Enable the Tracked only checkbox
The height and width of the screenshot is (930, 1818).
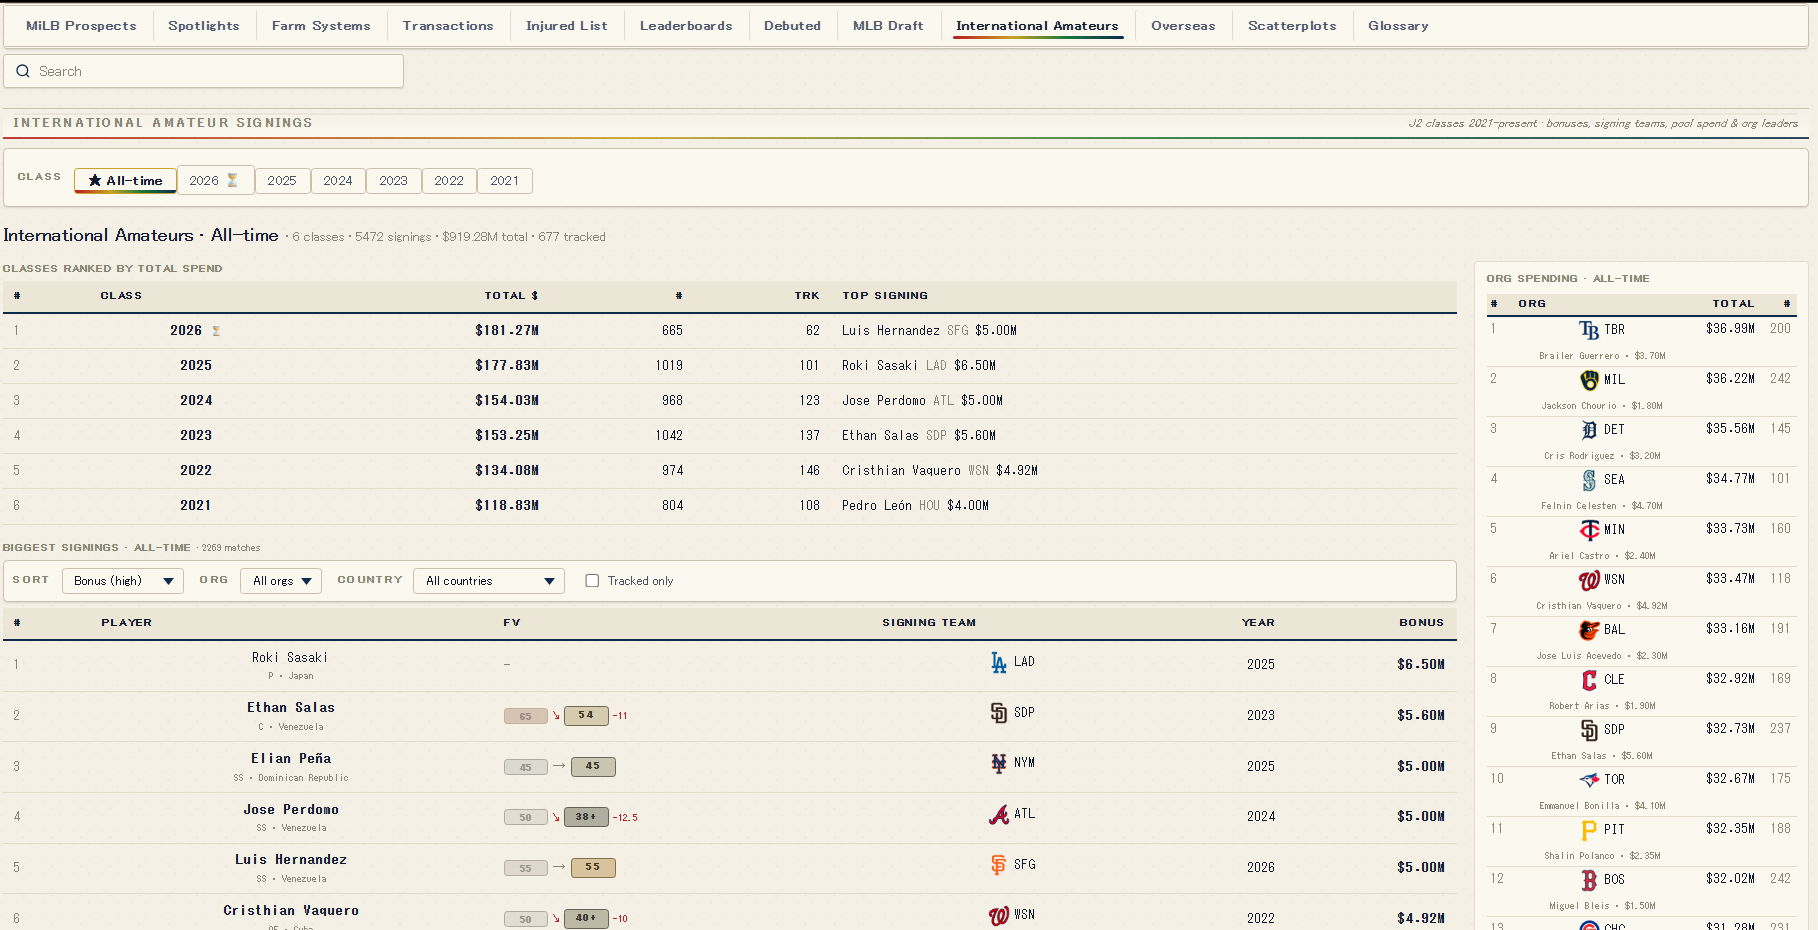[x=592, y=581]
